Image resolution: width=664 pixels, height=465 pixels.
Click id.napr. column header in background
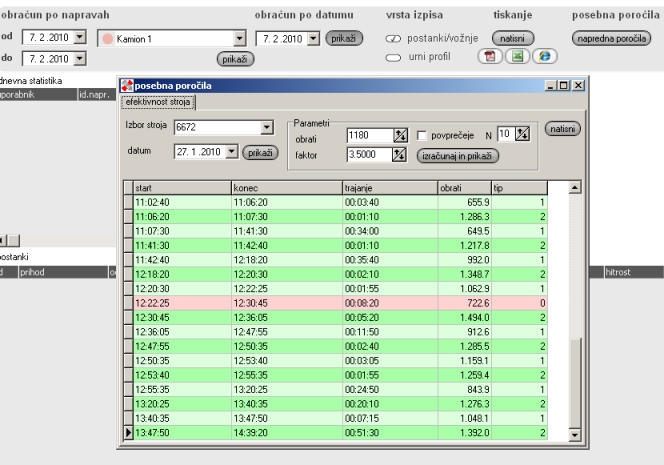pyautogui.click(x=97, y=94)
